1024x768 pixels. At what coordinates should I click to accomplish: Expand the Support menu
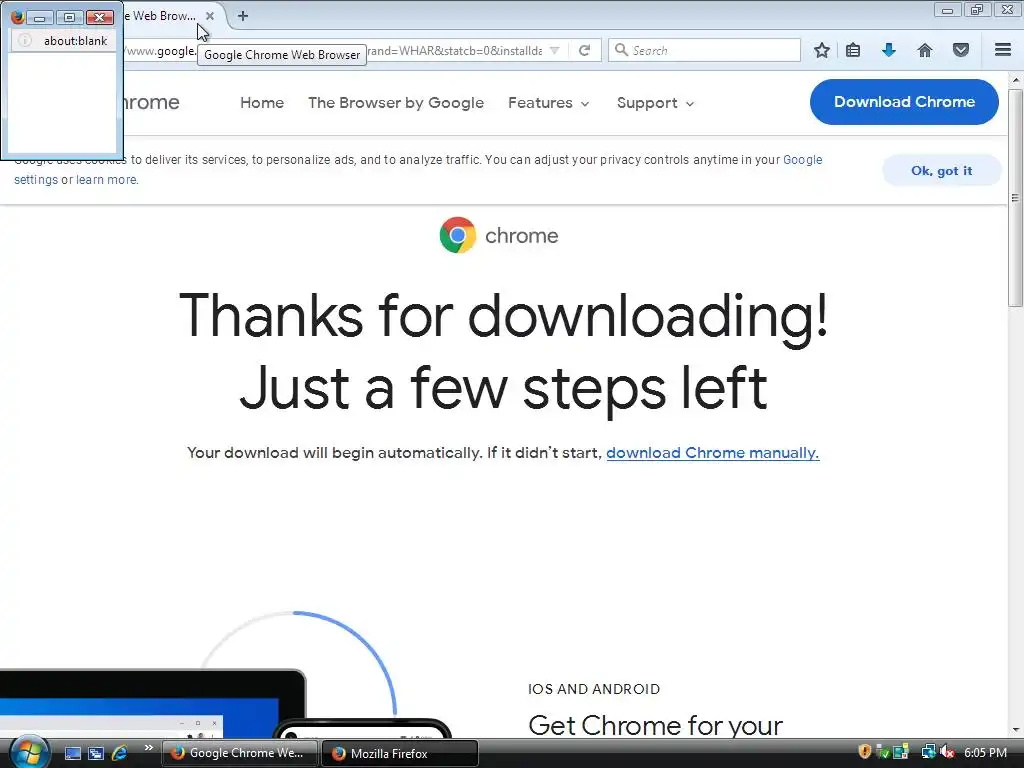(655, 103)
